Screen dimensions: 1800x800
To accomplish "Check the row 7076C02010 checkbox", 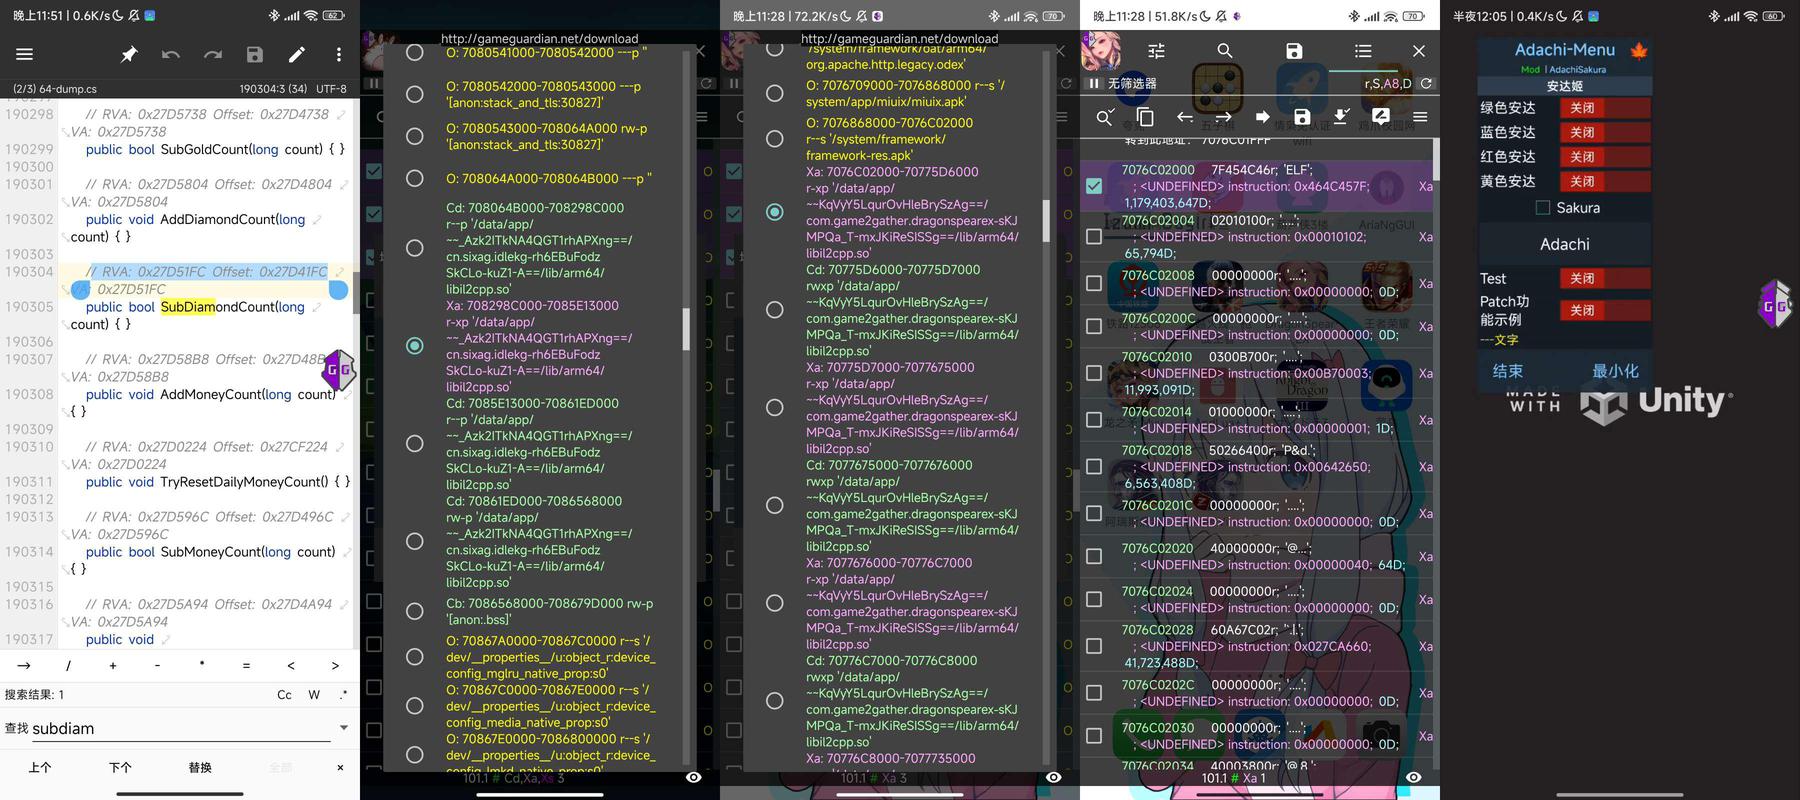I will pyautogui.click(x=1094, y=373).
